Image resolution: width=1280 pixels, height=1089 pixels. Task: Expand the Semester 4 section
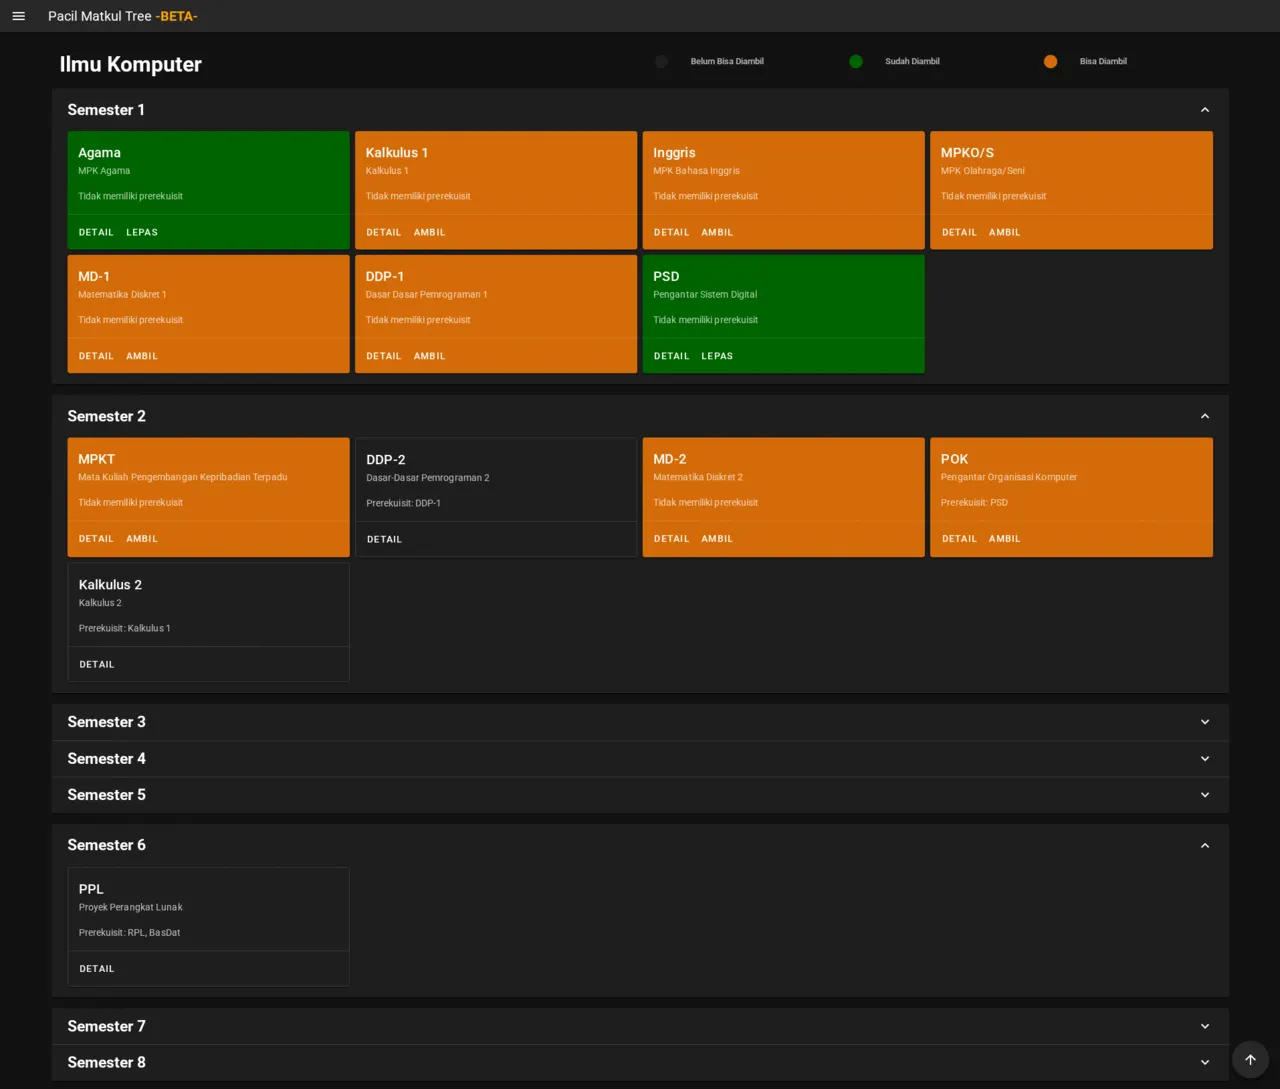pyautogui.click(x=1205, y=759)
